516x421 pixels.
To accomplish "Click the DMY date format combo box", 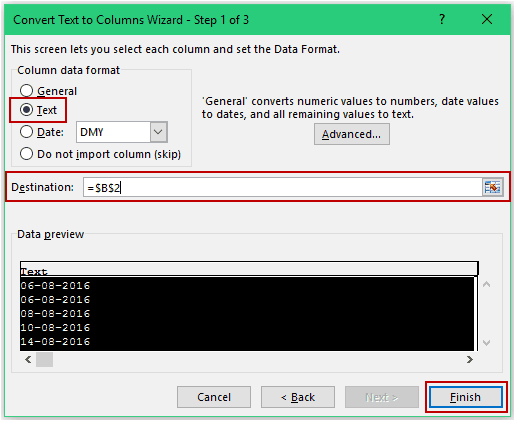I will click(x=122, y=132).
